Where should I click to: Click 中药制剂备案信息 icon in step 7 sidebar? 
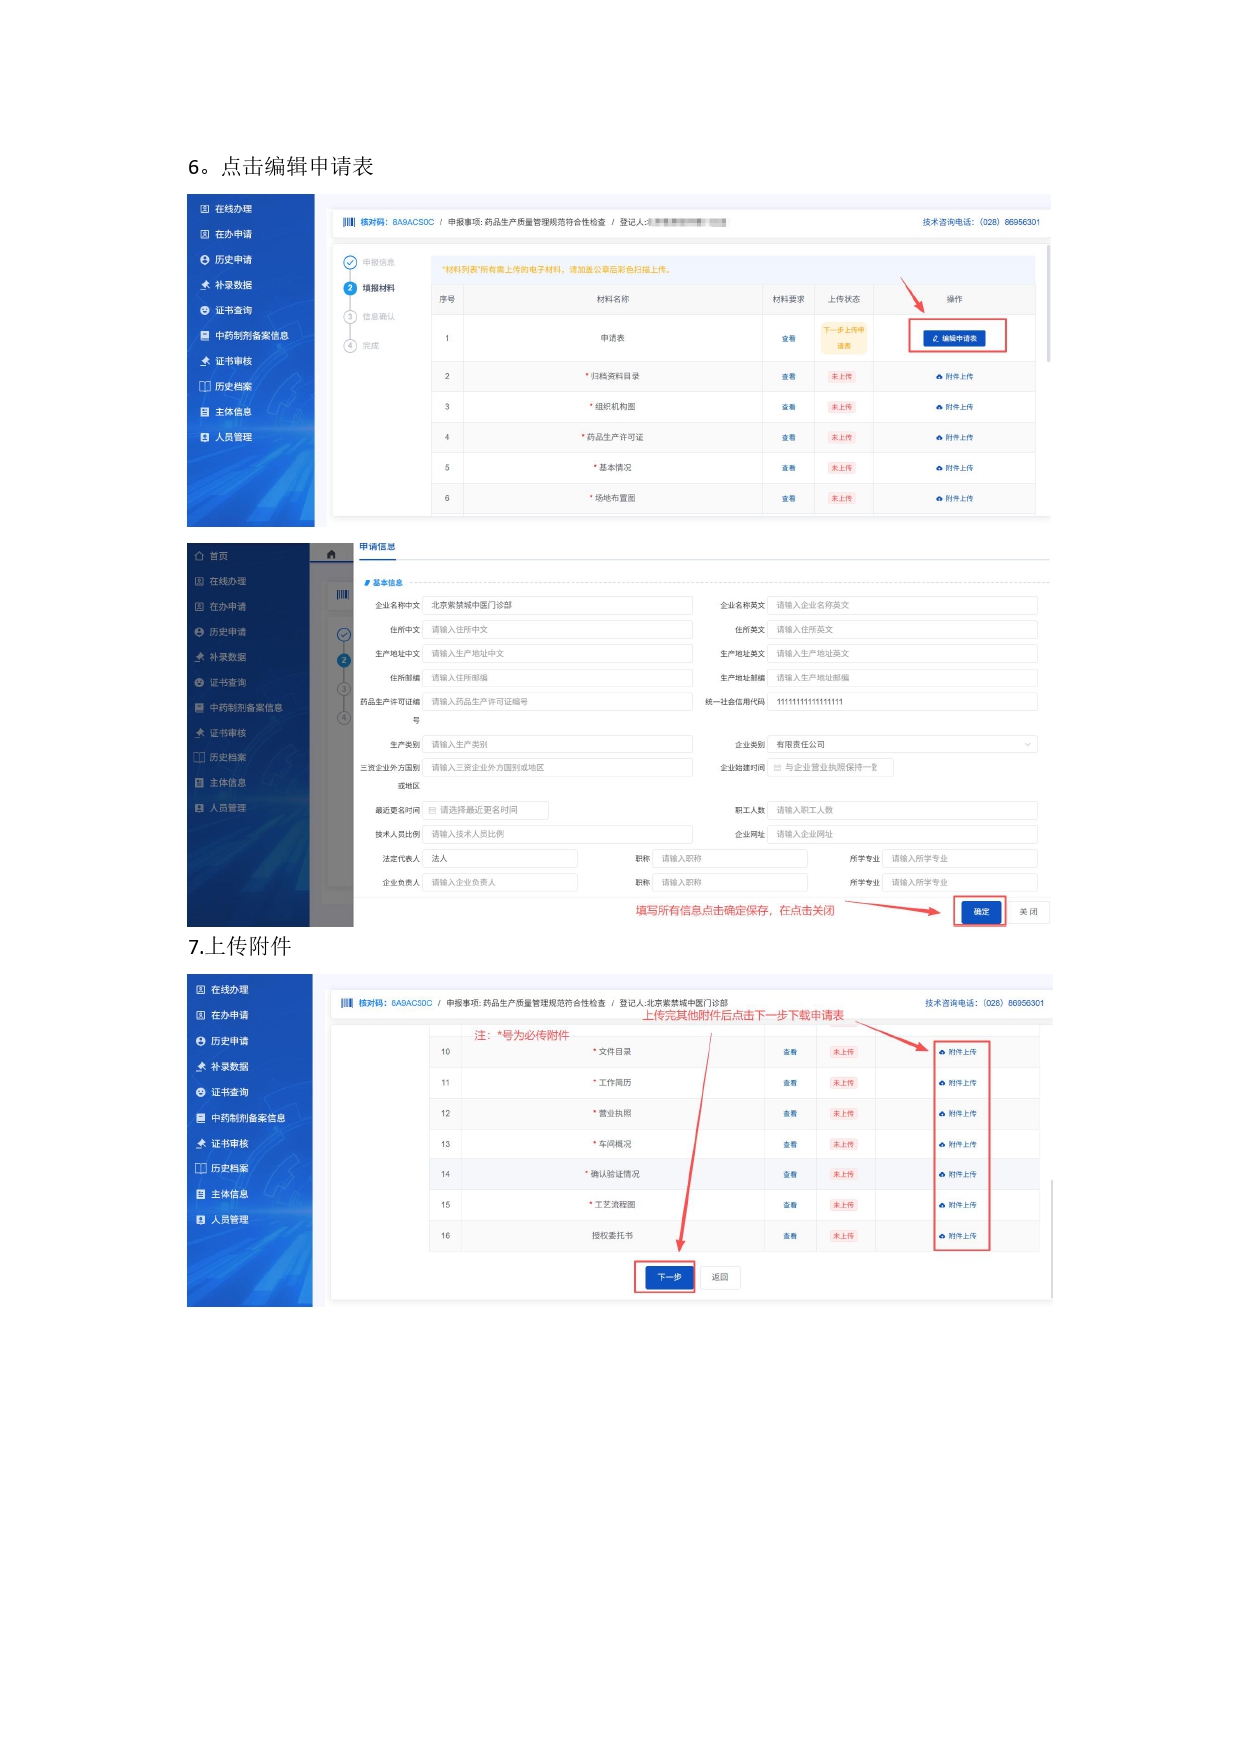[201, 1118]
